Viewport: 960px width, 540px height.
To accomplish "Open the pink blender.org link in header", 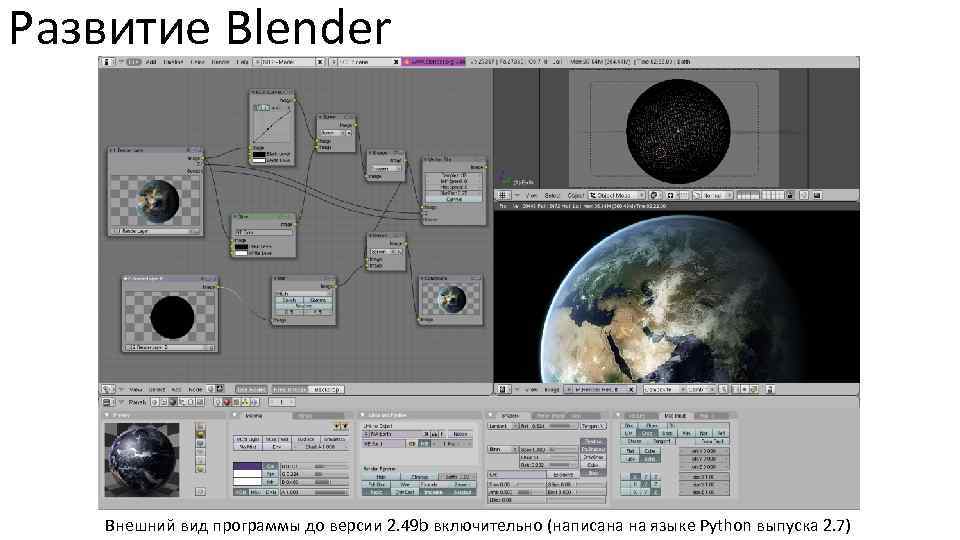I will 433,62.
